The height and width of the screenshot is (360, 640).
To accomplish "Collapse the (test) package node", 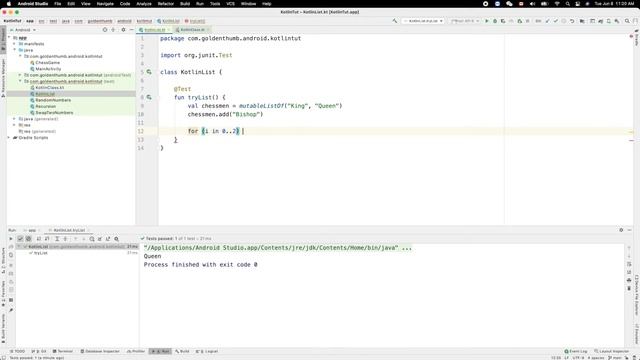I will pyautogui.click(x=20, y=81).
